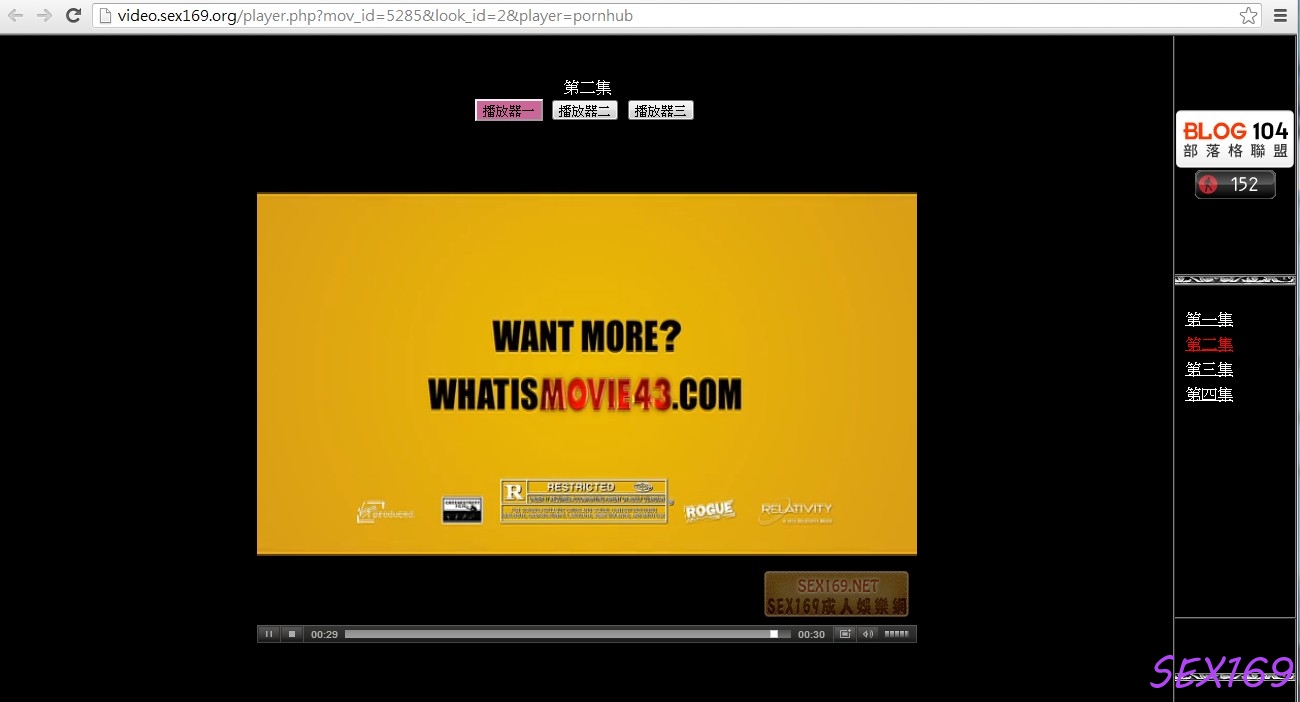Click the page icon left of the URL
The image size is (1300, 702).
point(104,16)
